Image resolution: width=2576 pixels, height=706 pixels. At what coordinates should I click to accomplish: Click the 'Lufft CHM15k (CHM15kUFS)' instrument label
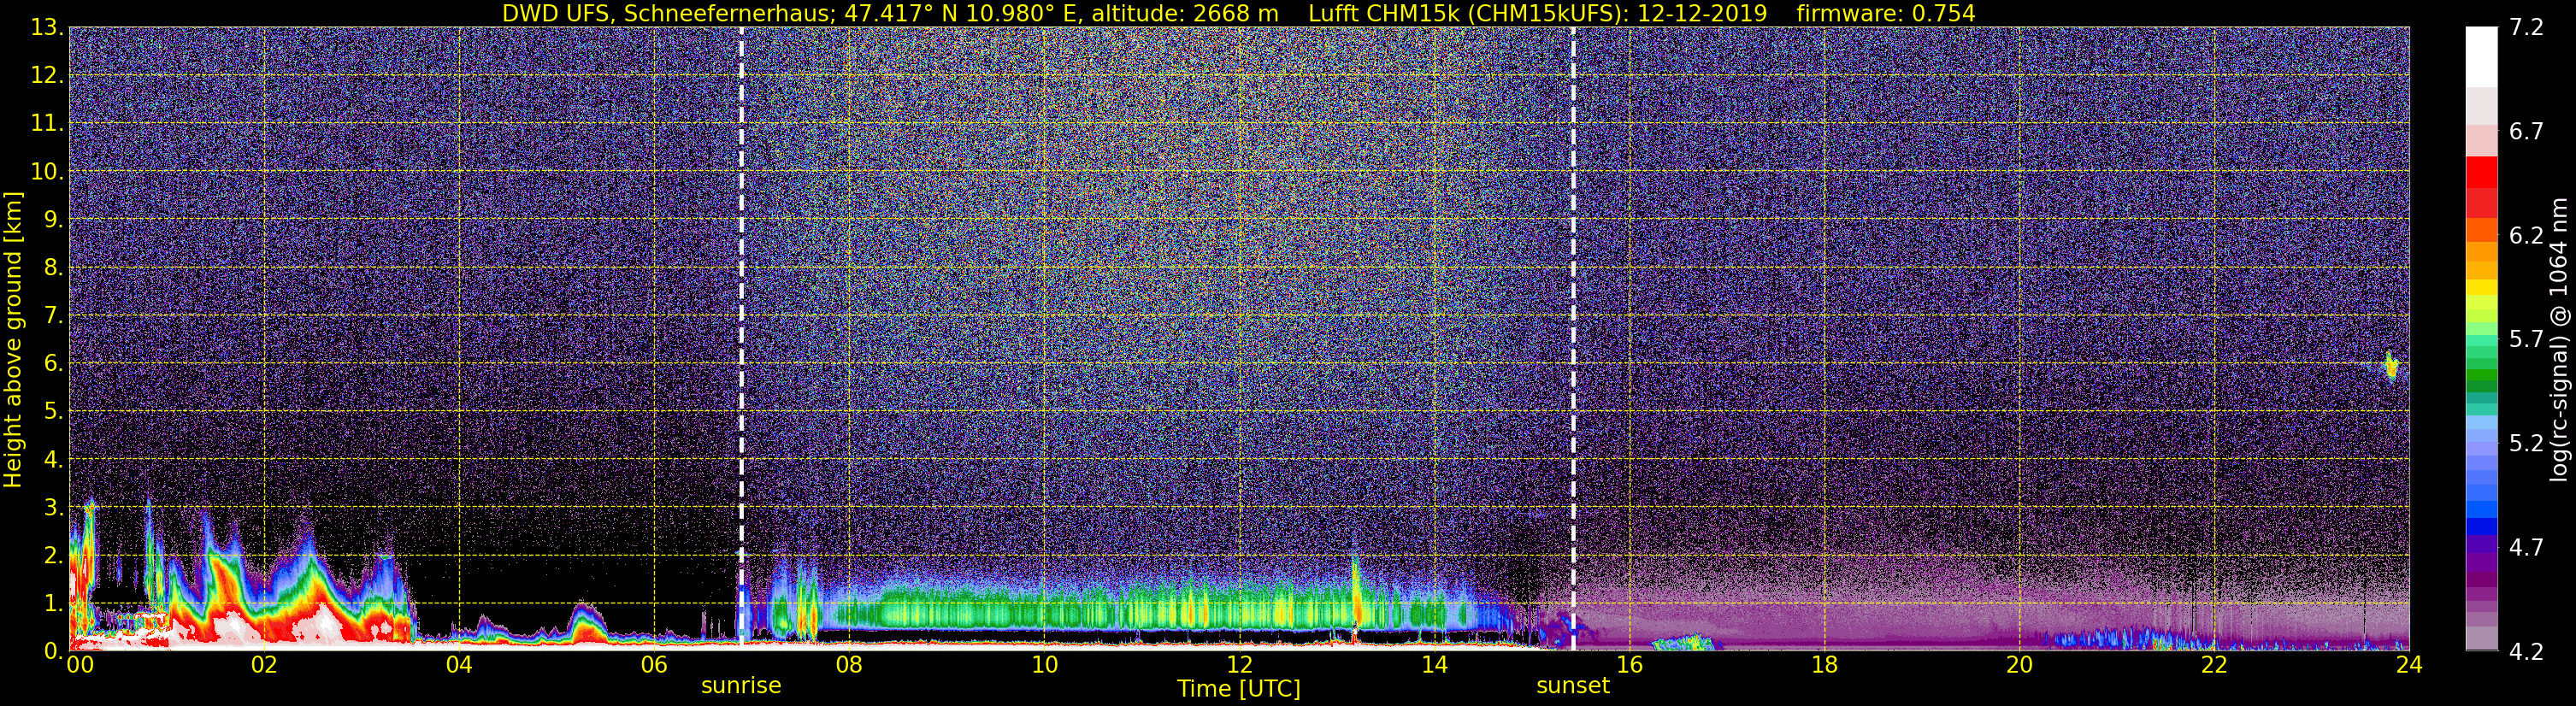pyautogui.click(x=1468, y=13)
